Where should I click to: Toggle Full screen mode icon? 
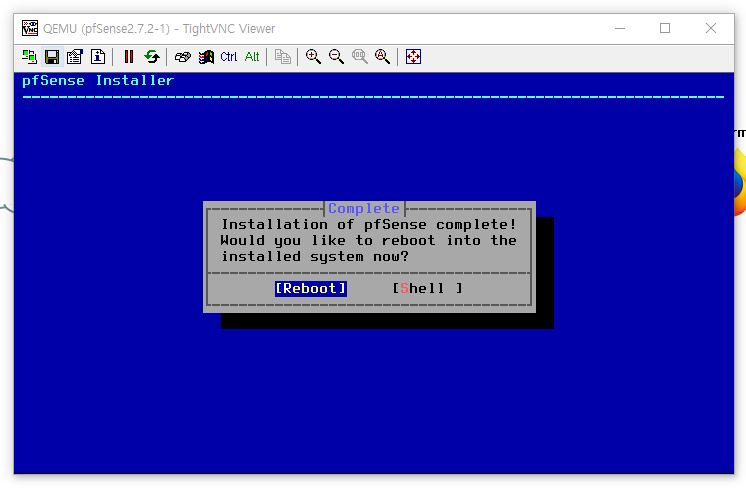[413, 57]
